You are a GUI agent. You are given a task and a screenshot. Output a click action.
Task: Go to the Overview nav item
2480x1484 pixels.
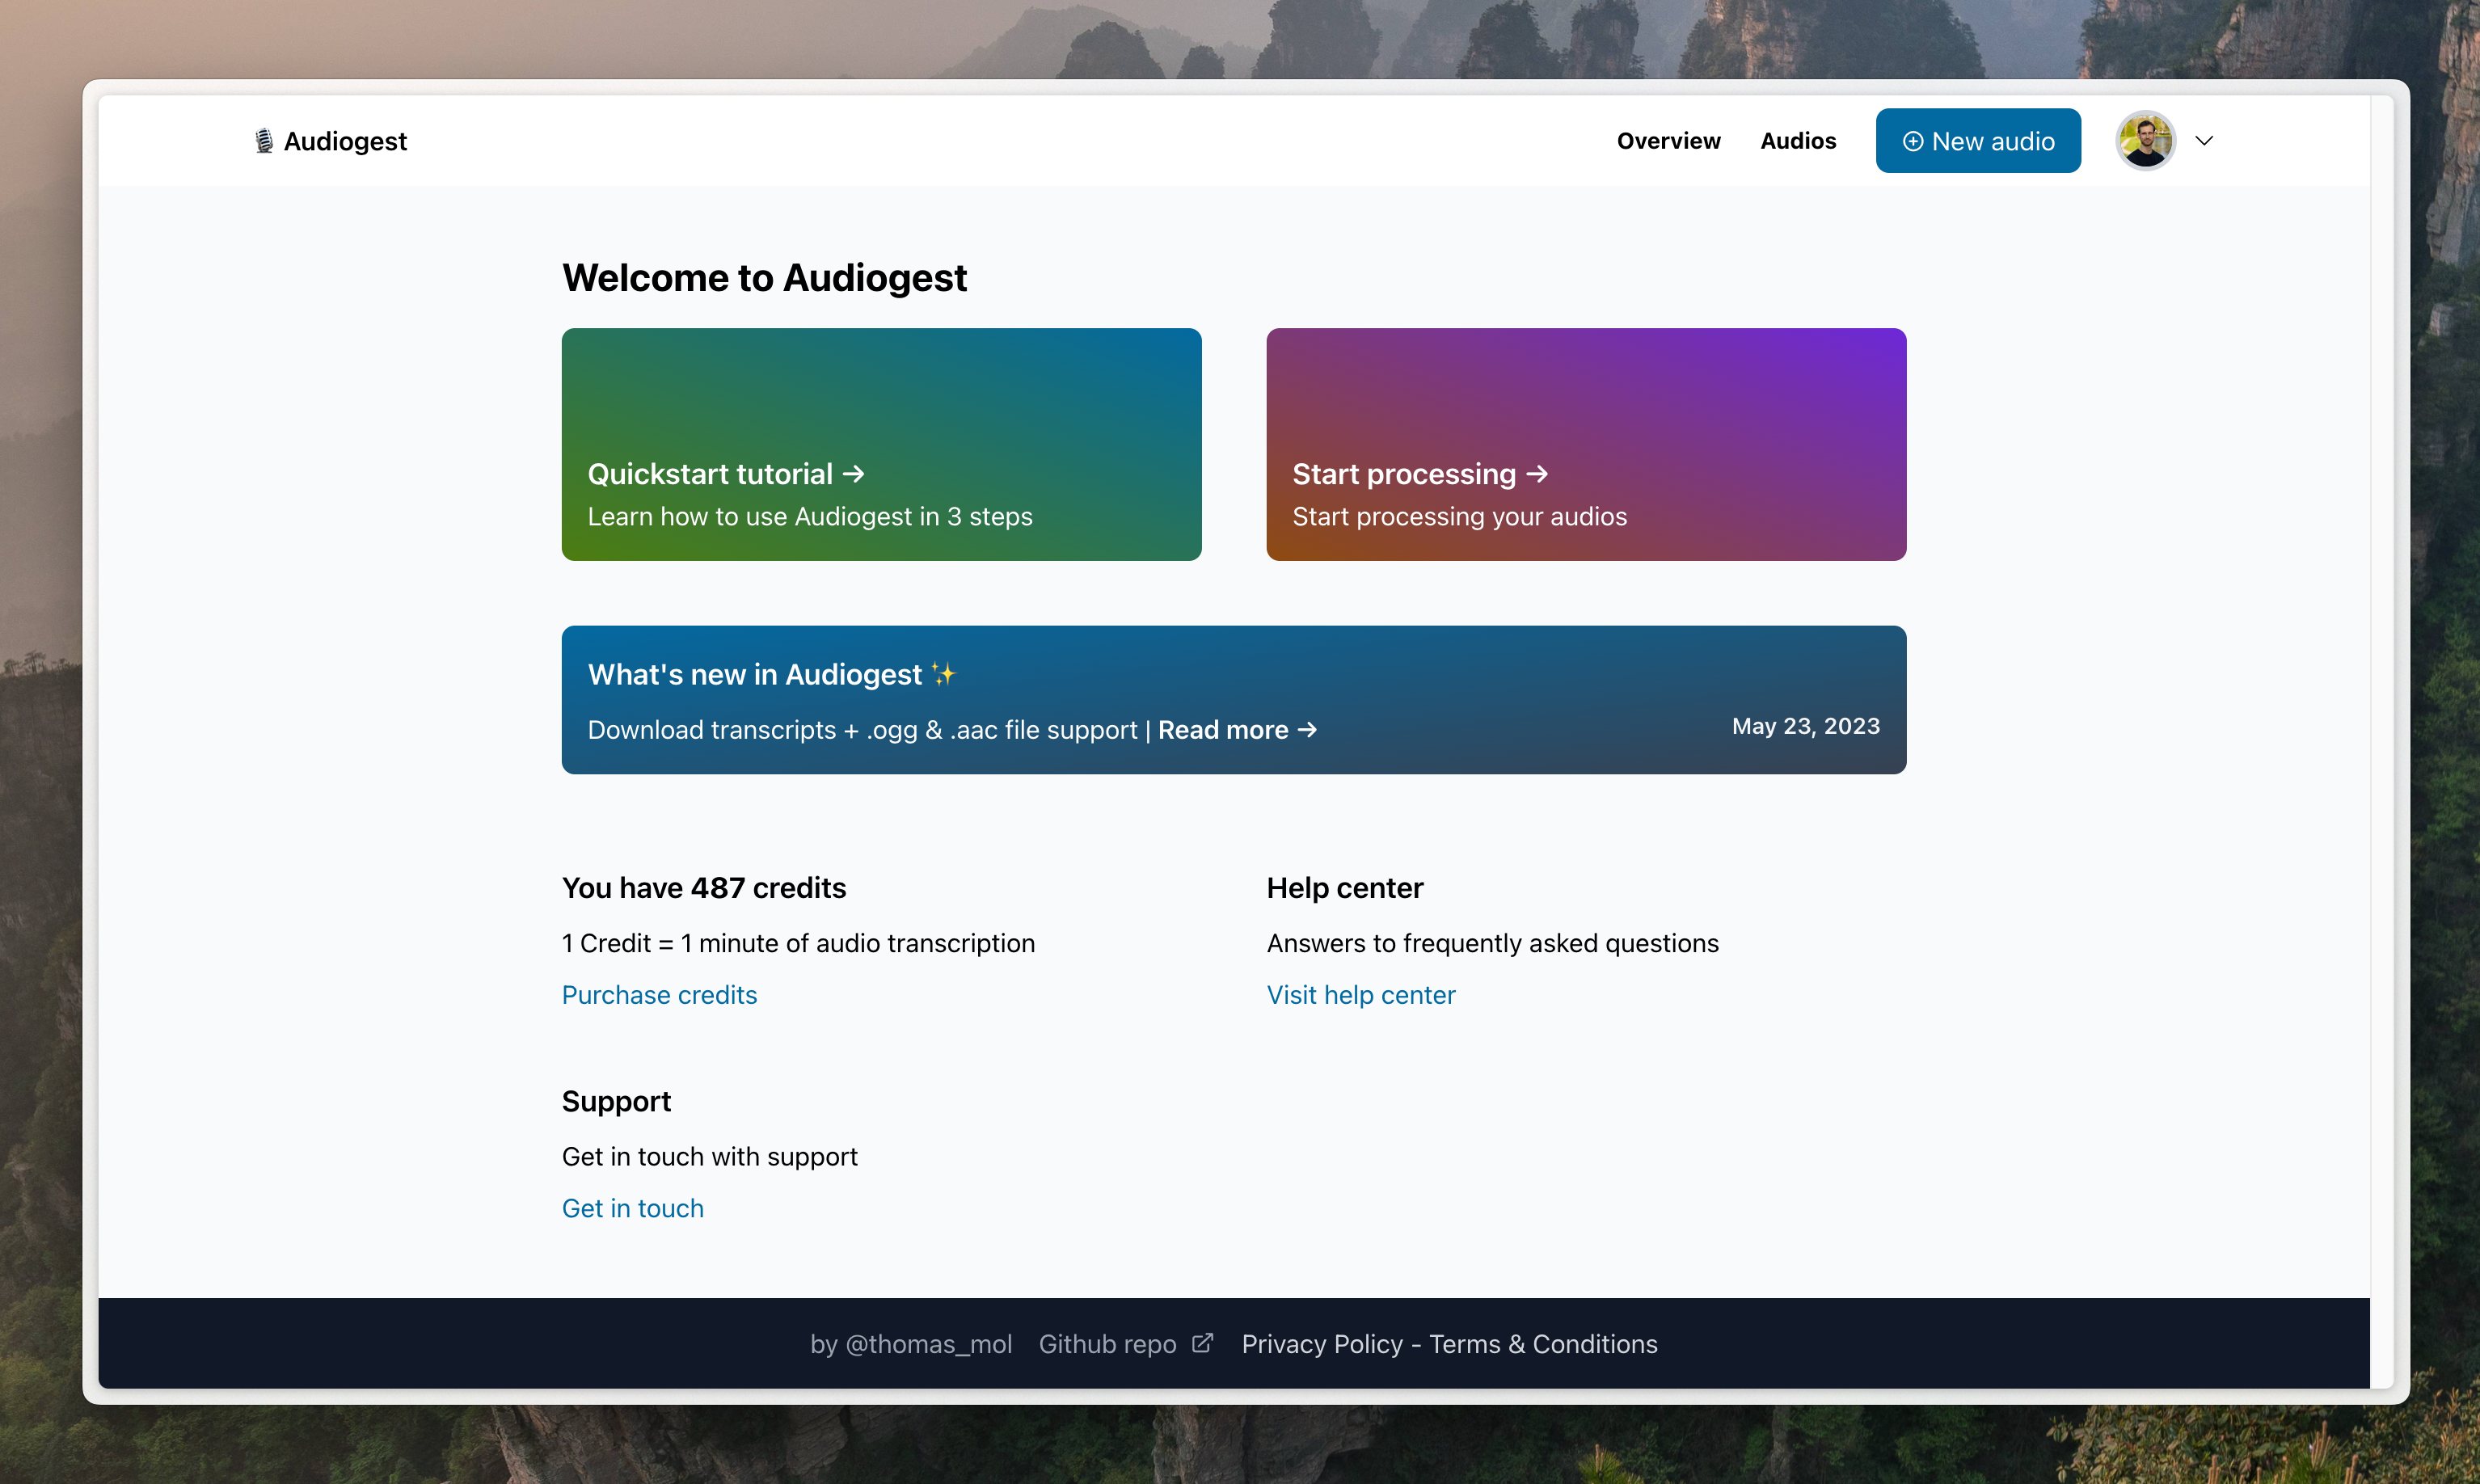click(x=1668, y=141)
